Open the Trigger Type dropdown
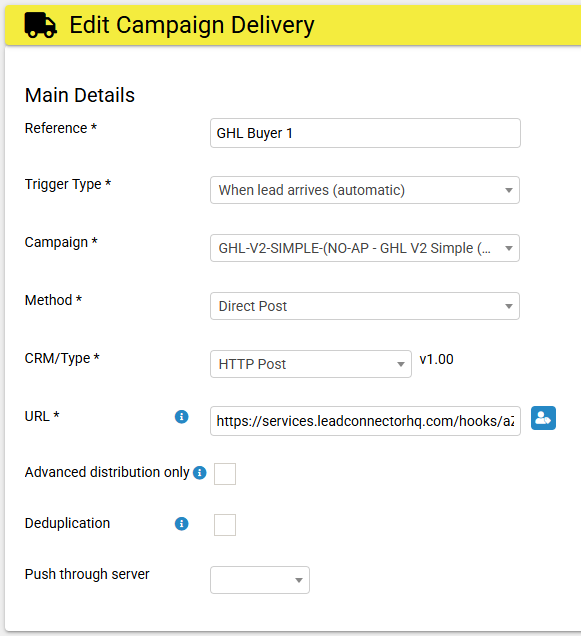The height and width of the screenshot is (636, 581). pyautogui.click(x=365, y=190)
